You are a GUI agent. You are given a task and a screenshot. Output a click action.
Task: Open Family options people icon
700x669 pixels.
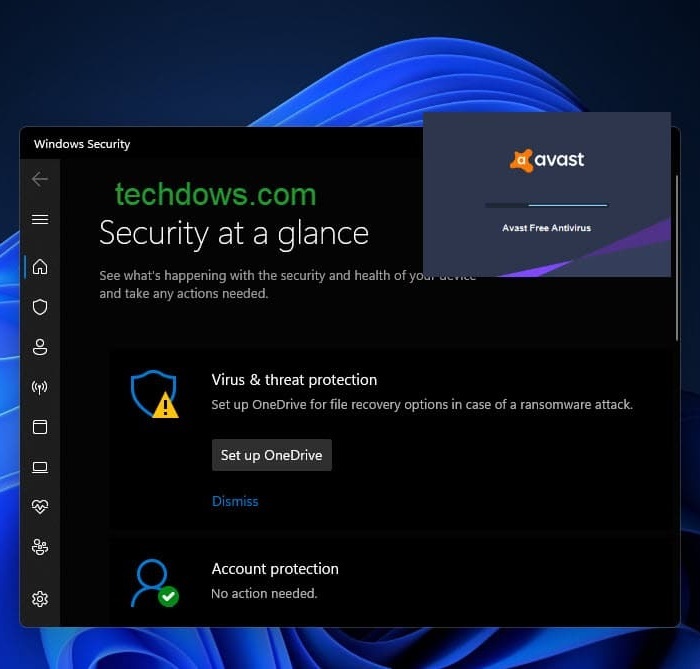(40, 547)
